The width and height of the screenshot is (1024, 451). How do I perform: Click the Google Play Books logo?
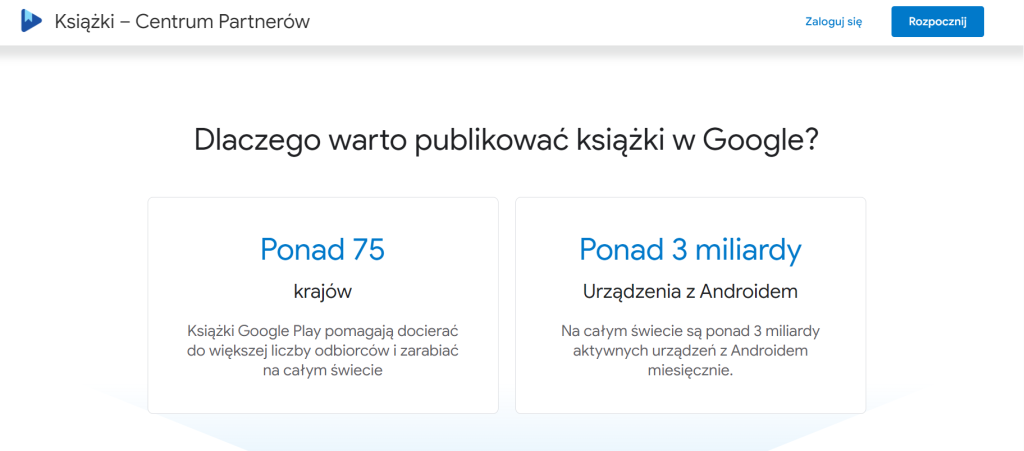coord(31,21)
